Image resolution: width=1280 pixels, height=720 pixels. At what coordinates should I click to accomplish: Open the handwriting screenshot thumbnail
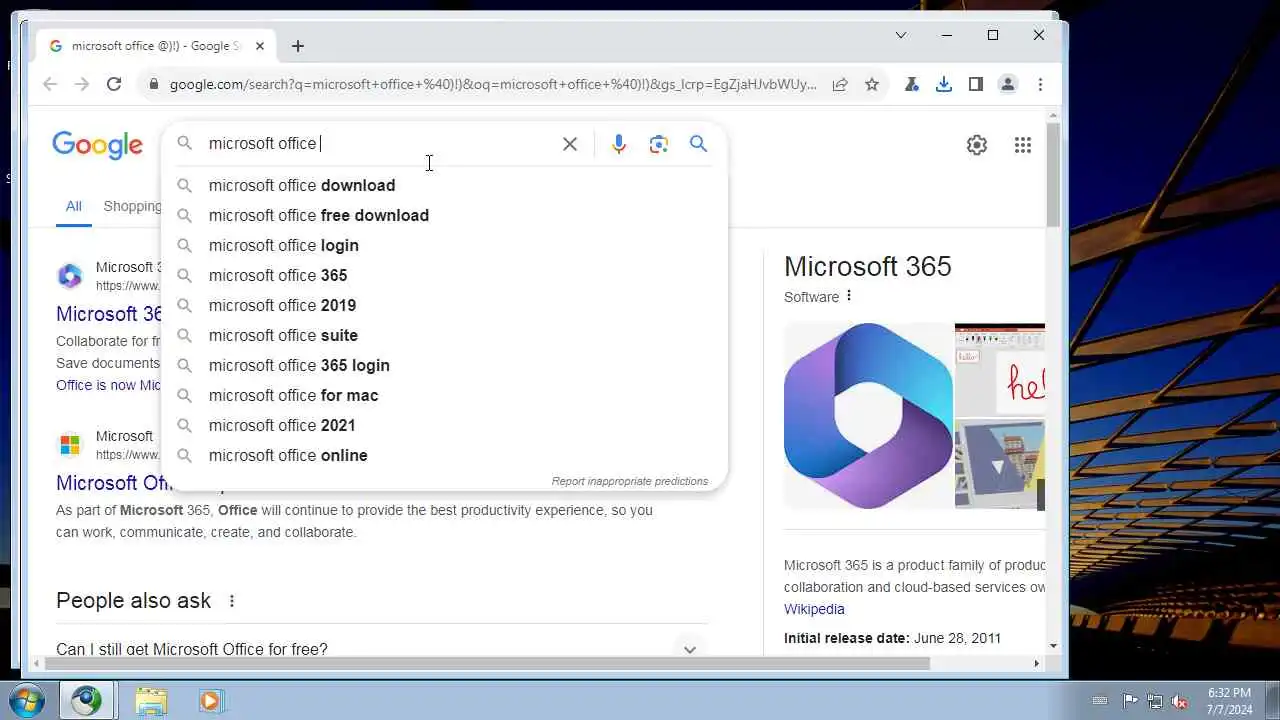click(1000, 368)
